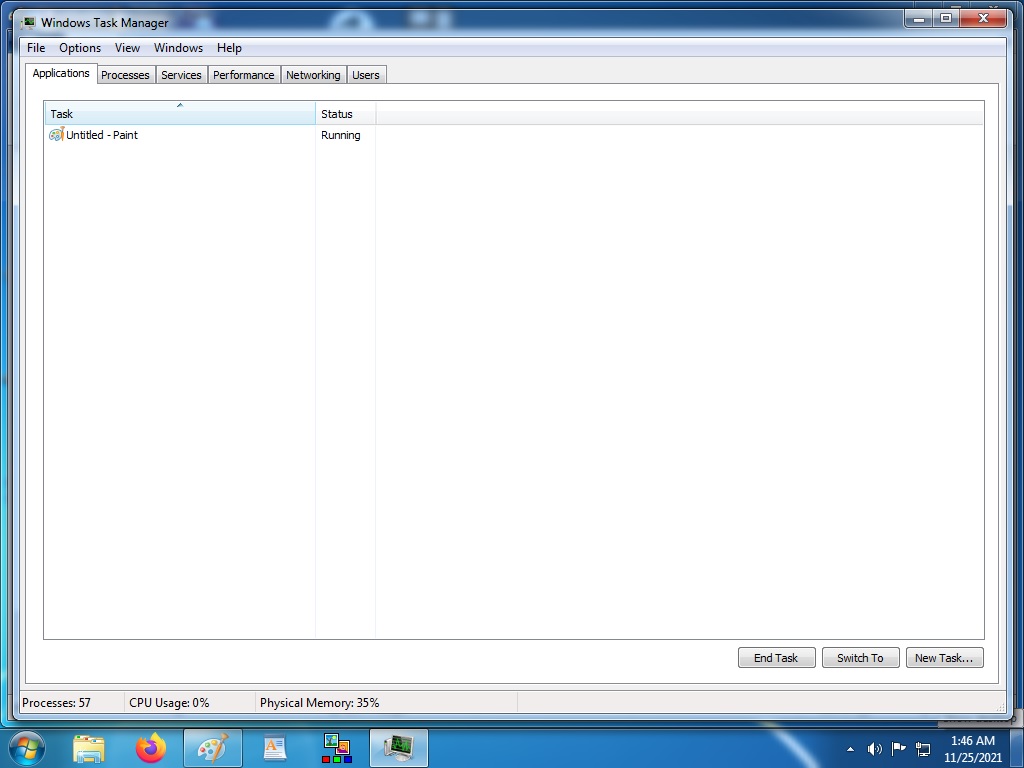The image size is (1024, 768).
Task: Minimize the Task Manager window
Action: tap(918, 19)
